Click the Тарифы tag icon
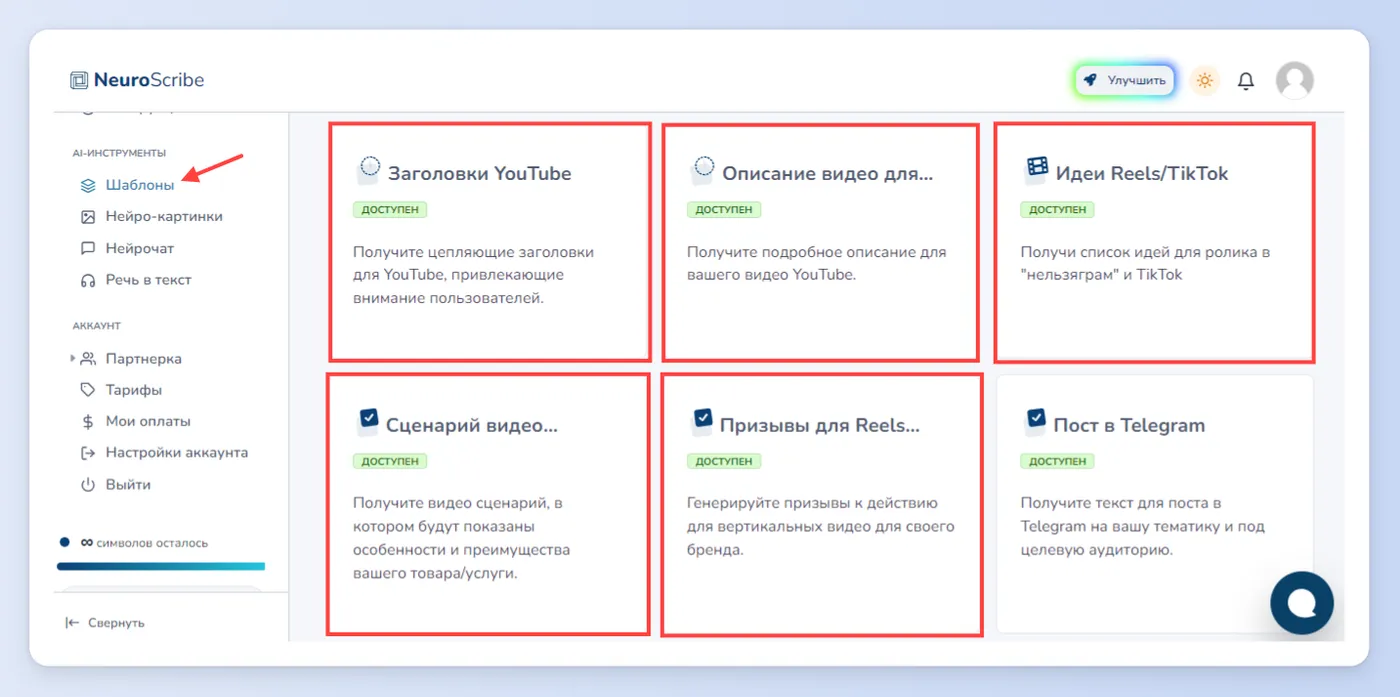1400x697 pixels. 88,390
